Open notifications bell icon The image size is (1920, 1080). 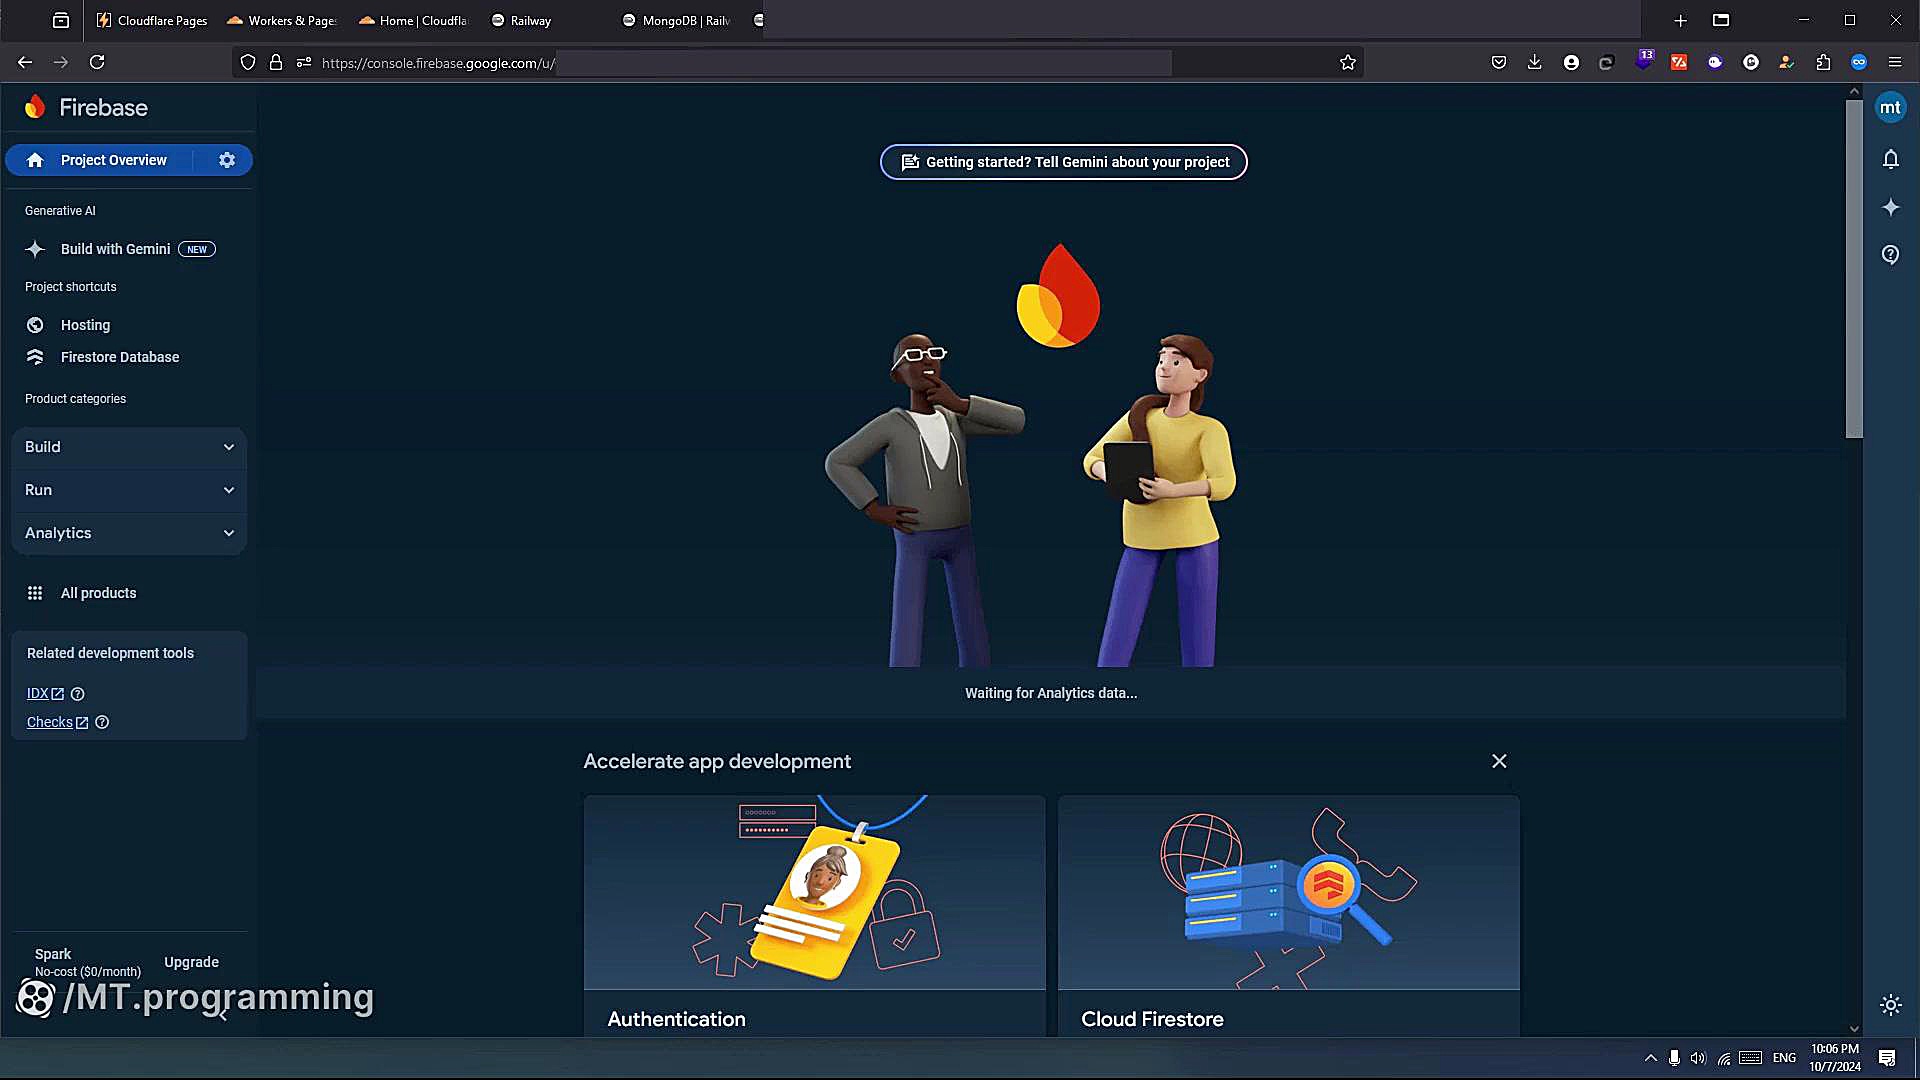[1890, 159]
